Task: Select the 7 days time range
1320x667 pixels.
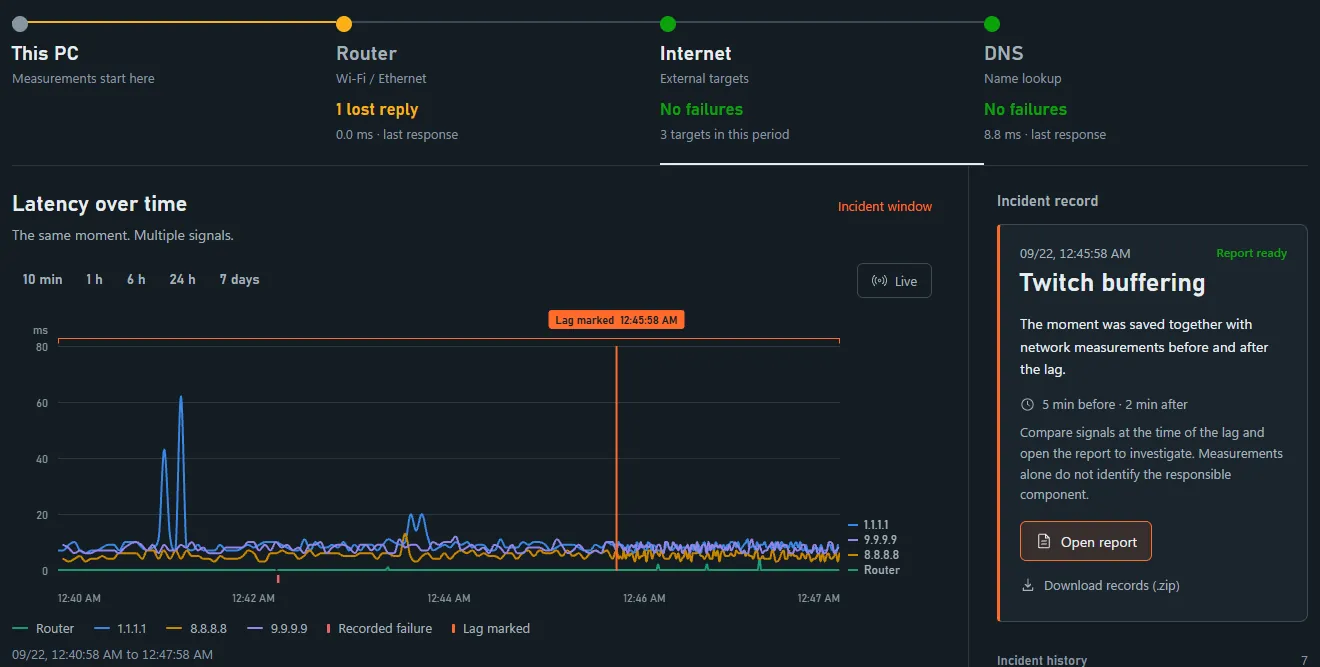Action: pos(239,280)
